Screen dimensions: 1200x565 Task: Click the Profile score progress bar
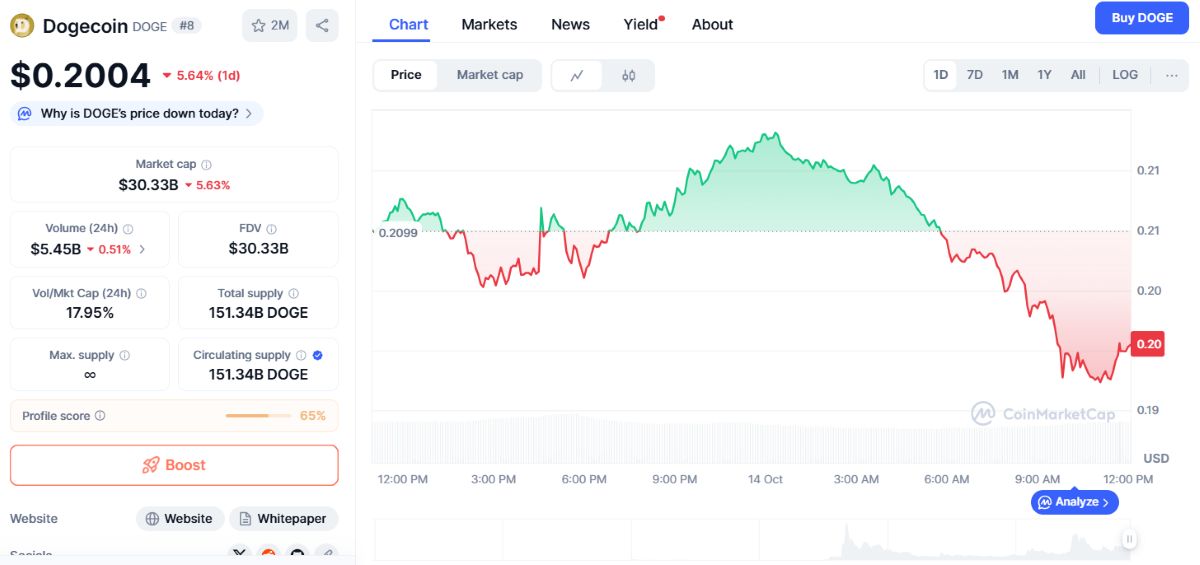pyautogui.click(x=259, y=416)
